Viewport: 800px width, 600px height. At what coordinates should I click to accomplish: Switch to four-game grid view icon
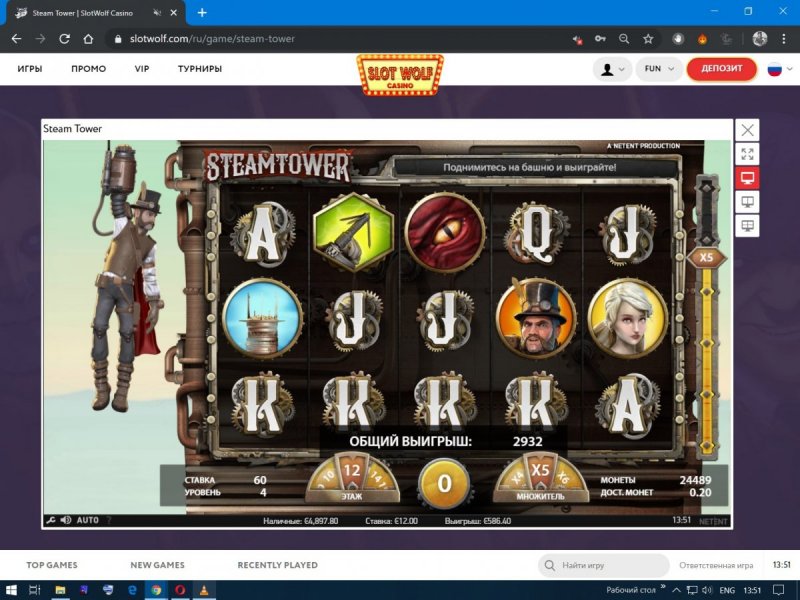pos(747,226)
